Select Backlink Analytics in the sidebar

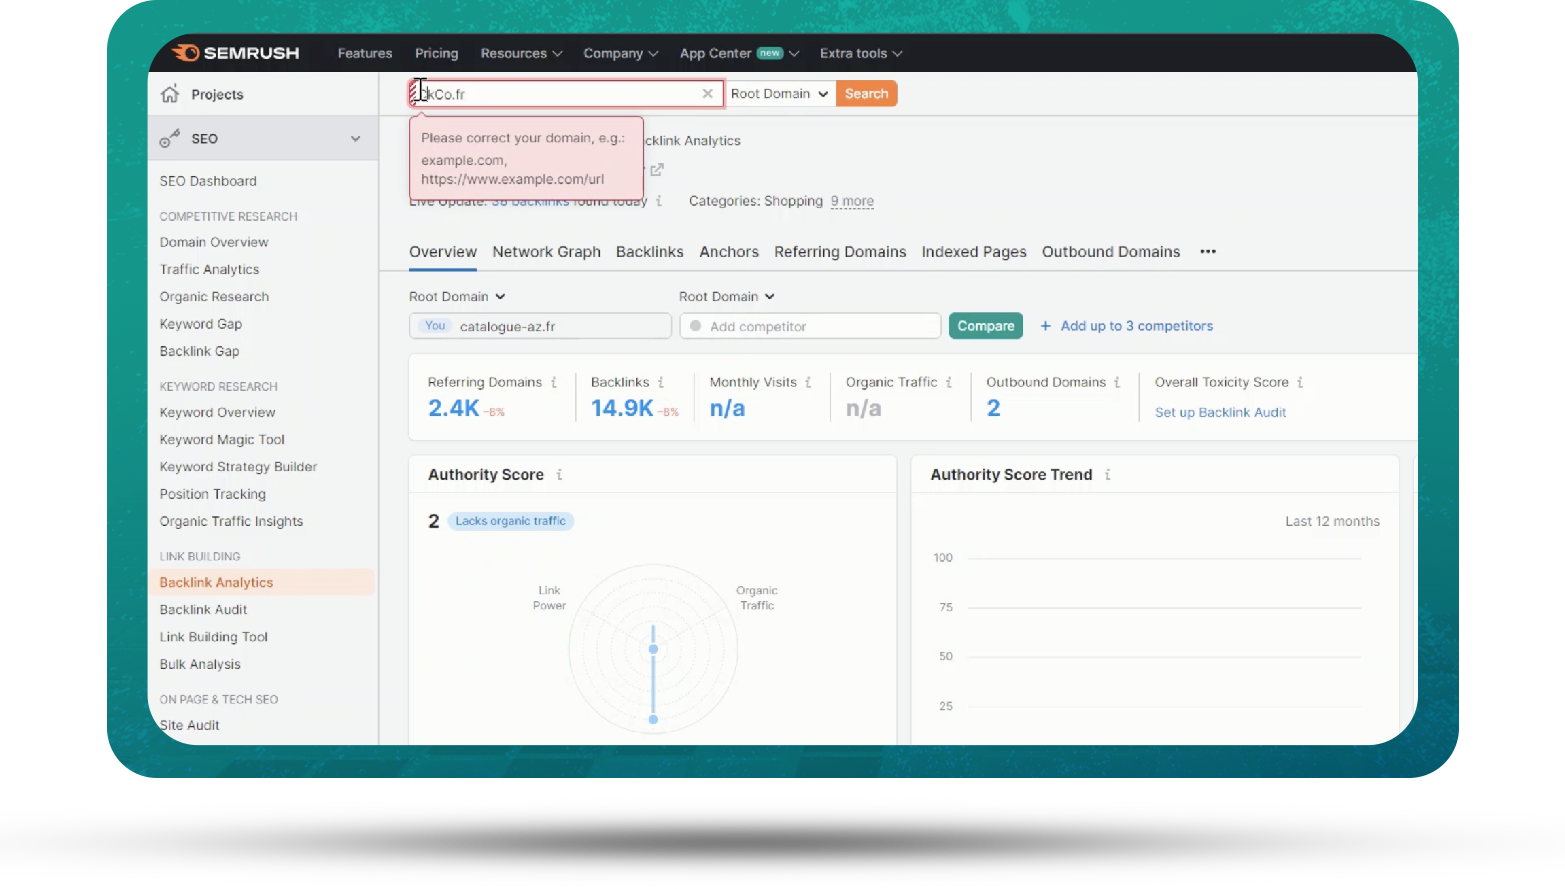216,582
